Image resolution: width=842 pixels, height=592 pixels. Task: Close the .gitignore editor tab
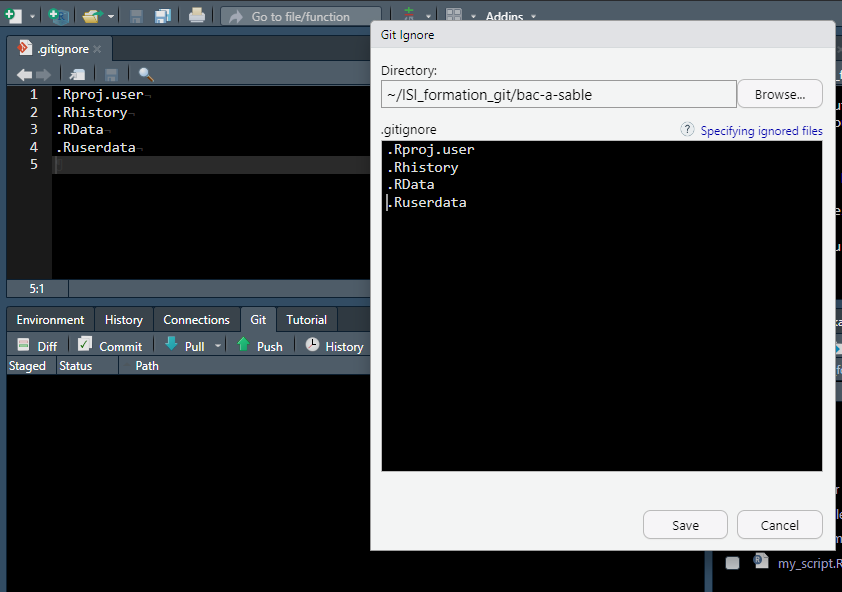(98, 48)
